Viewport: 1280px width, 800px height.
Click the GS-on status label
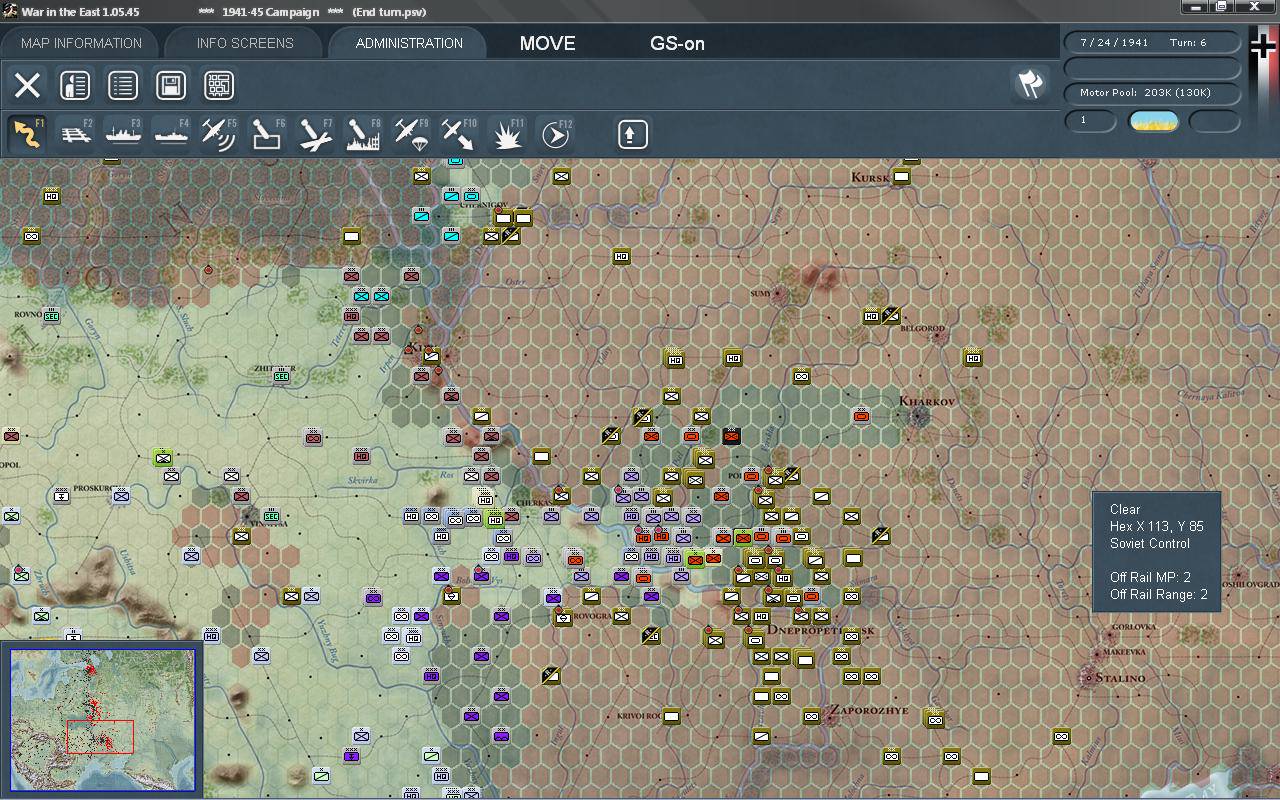(x=677, y=43)
